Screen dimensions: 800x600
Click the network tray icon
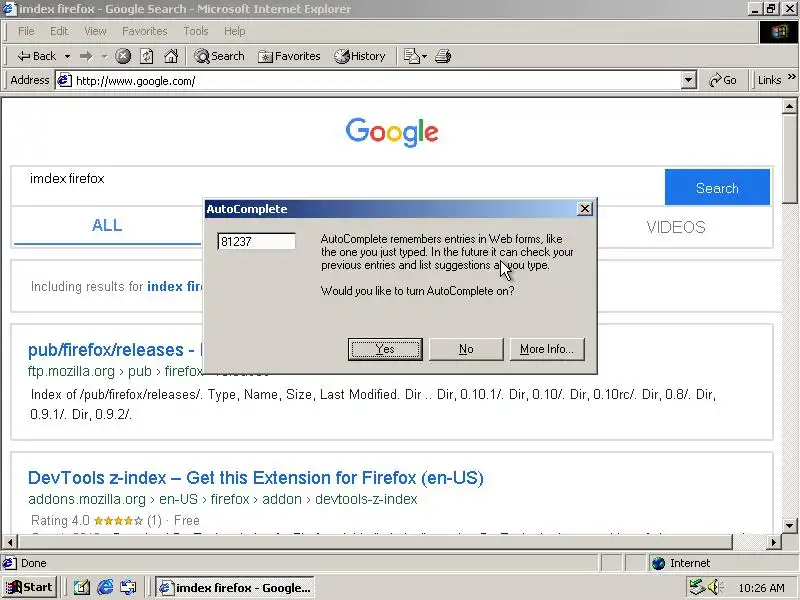click(697, 587)
